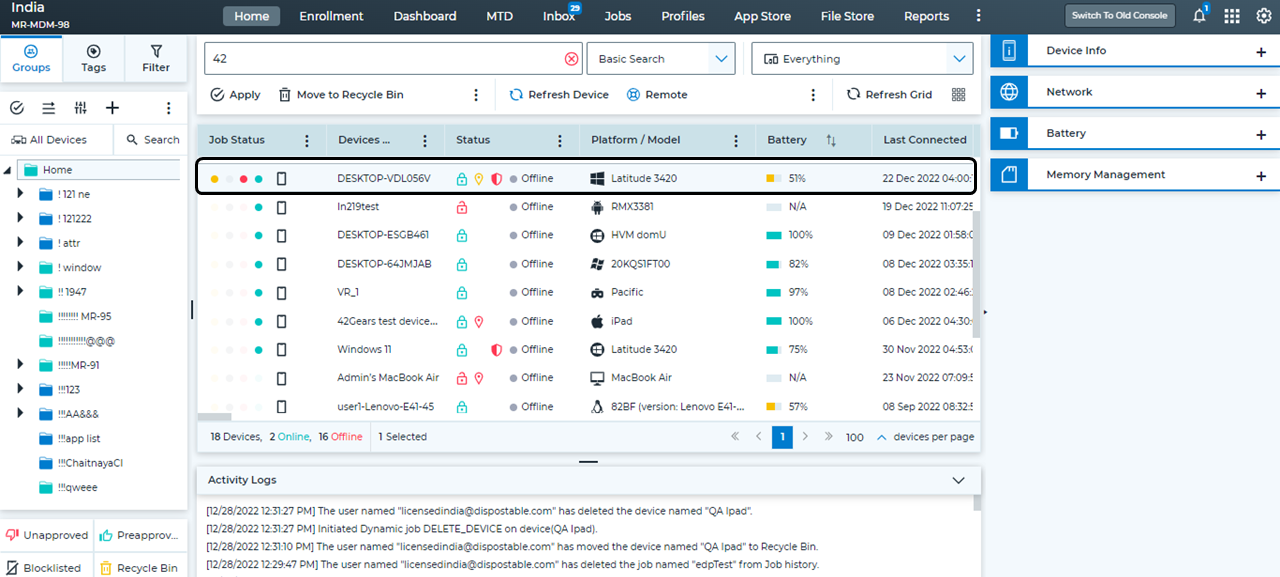The height and width of the screenshot is (577, 1280).
Task: Click the yellow location pin in DESKTOP-VDL056V row
Action: click(479, 179)
